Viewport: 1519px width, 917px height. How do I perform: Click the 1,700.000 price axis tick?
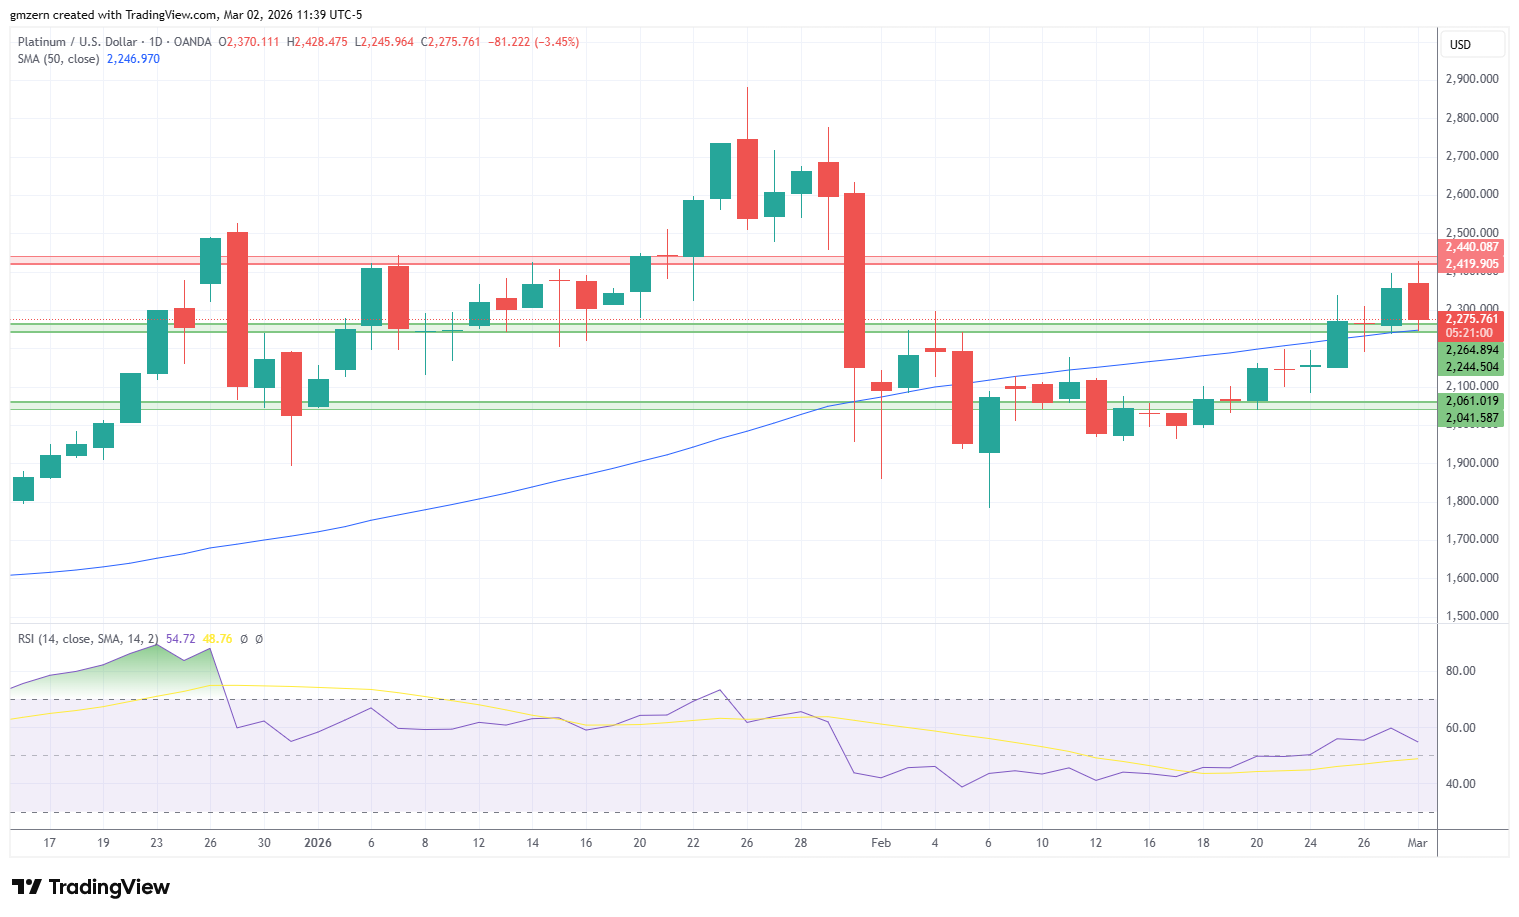(x=1472, y=539)
